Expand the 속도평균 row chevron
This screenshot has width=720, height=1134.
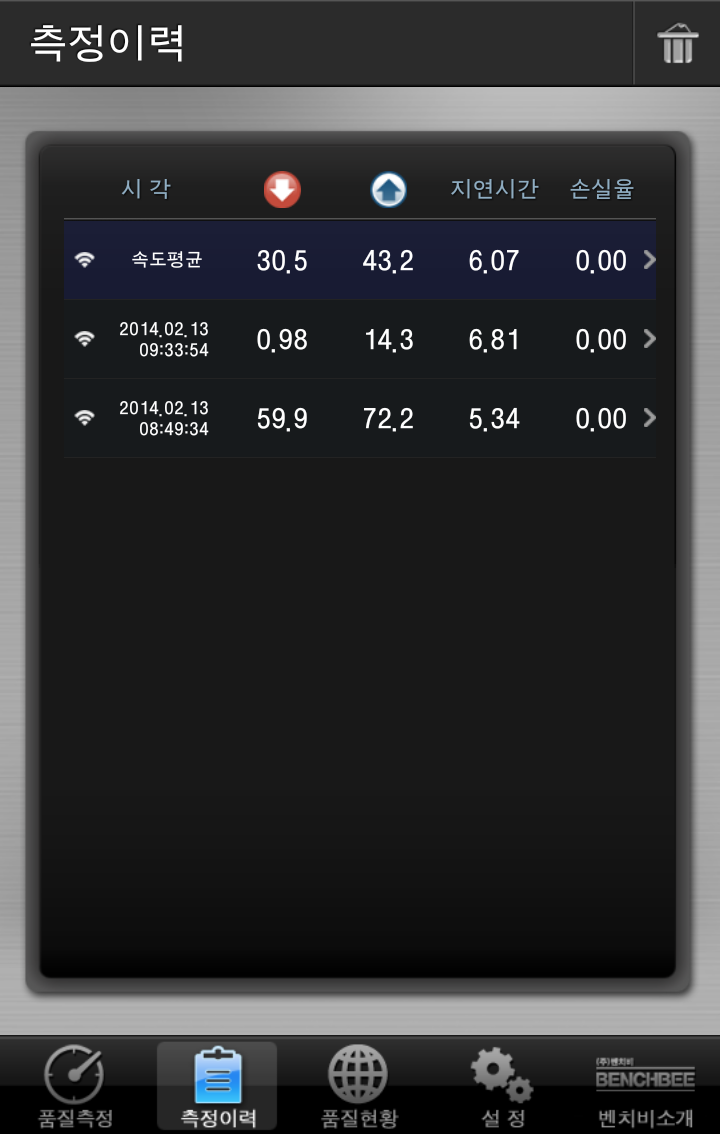coord(649,260)
